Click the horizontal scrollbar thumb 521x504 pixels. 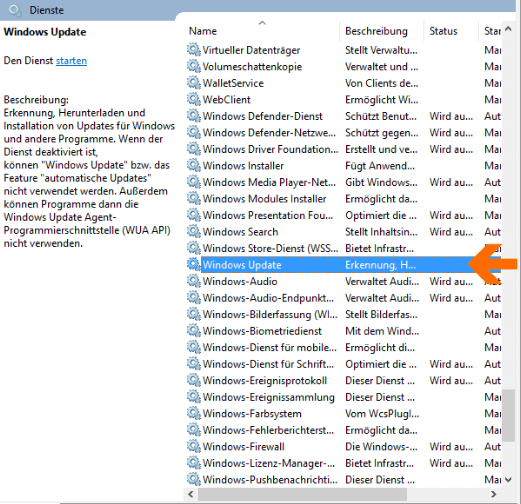(302, 494)
